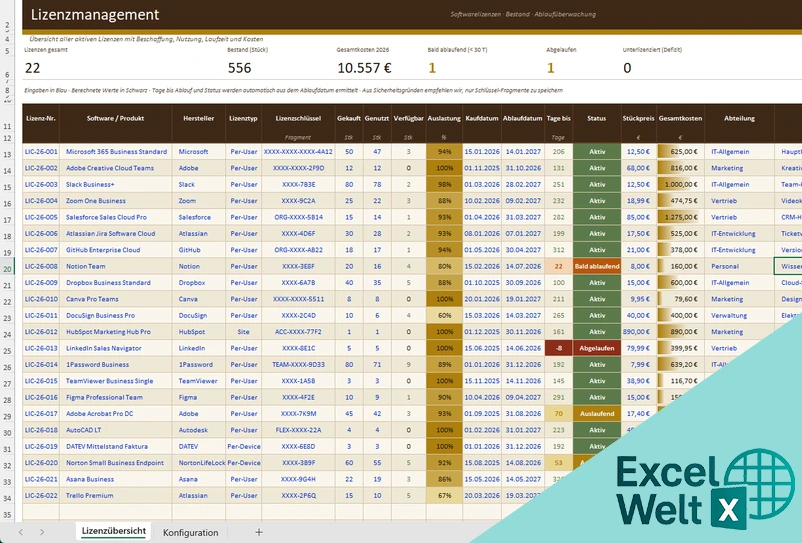Select Microsoft 365 Business Standard cell

point(116,152)
